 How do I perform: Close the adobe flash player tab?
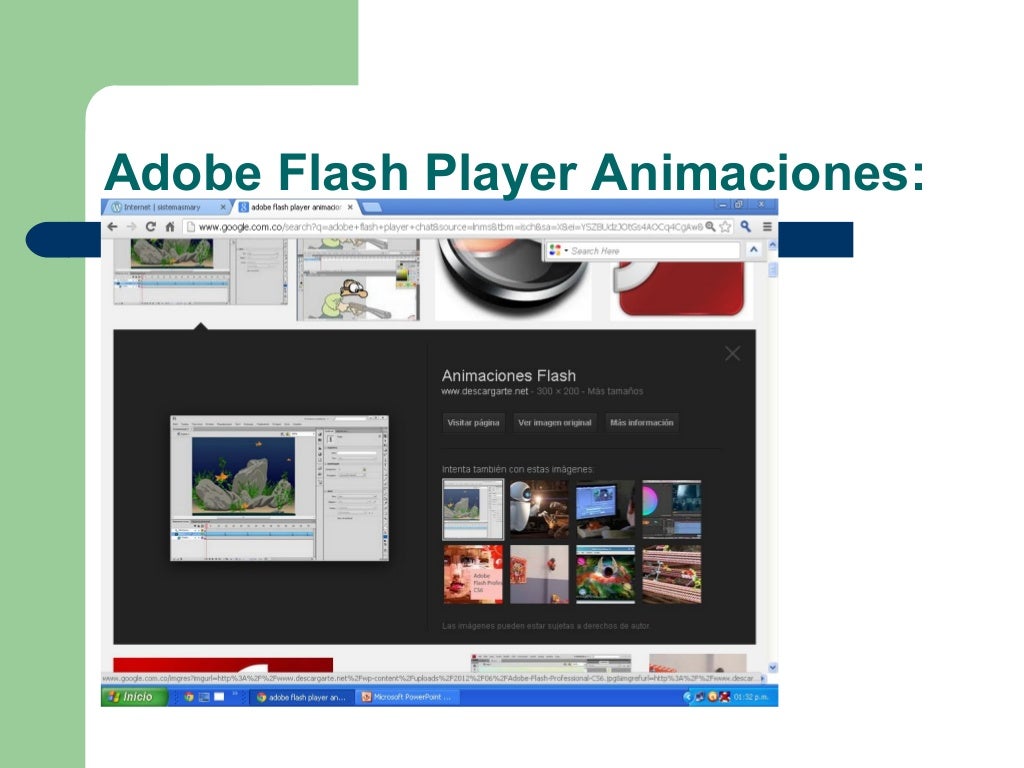pos(350,207)
